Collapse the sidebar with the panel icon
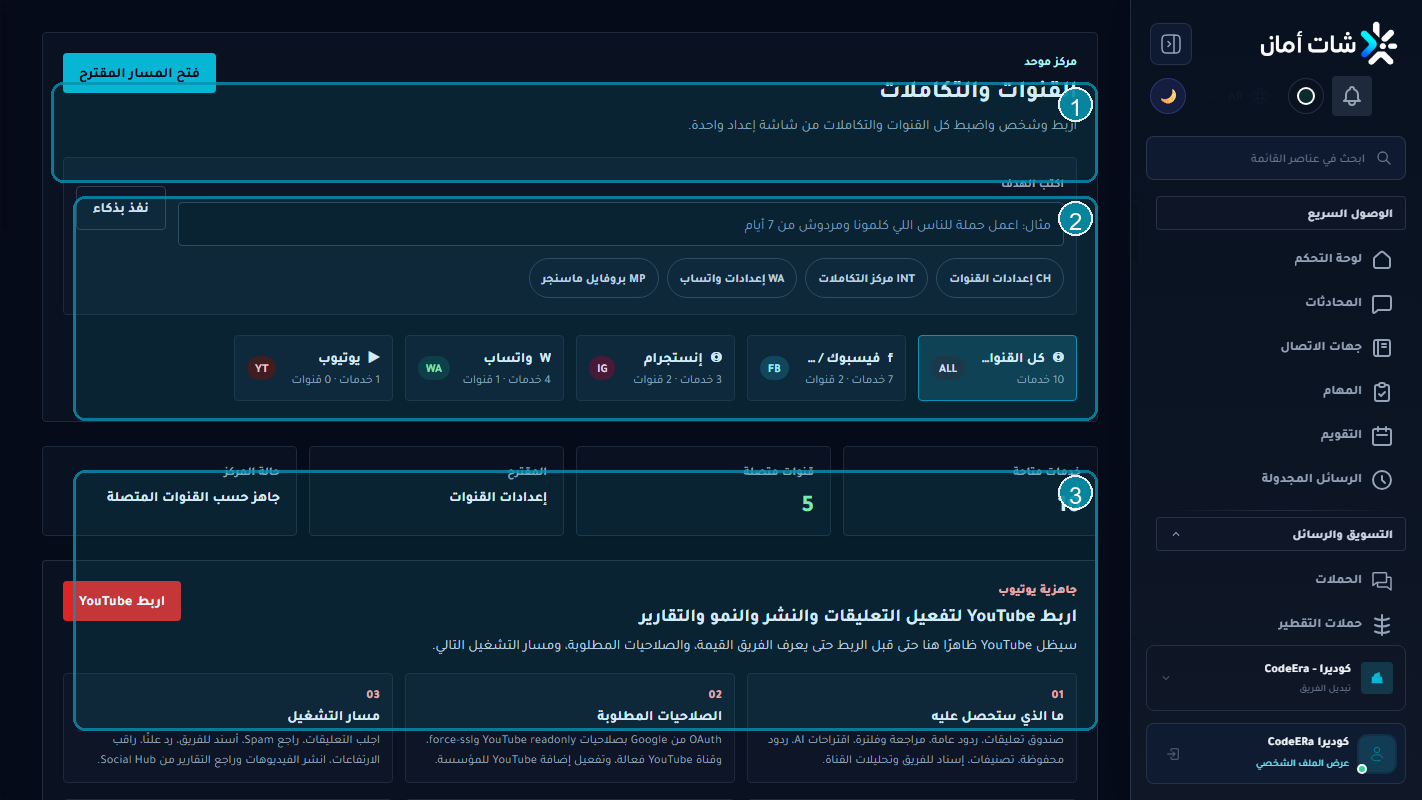The height and width of the screenshot is (800, 1422). (x=1171, y=44)
